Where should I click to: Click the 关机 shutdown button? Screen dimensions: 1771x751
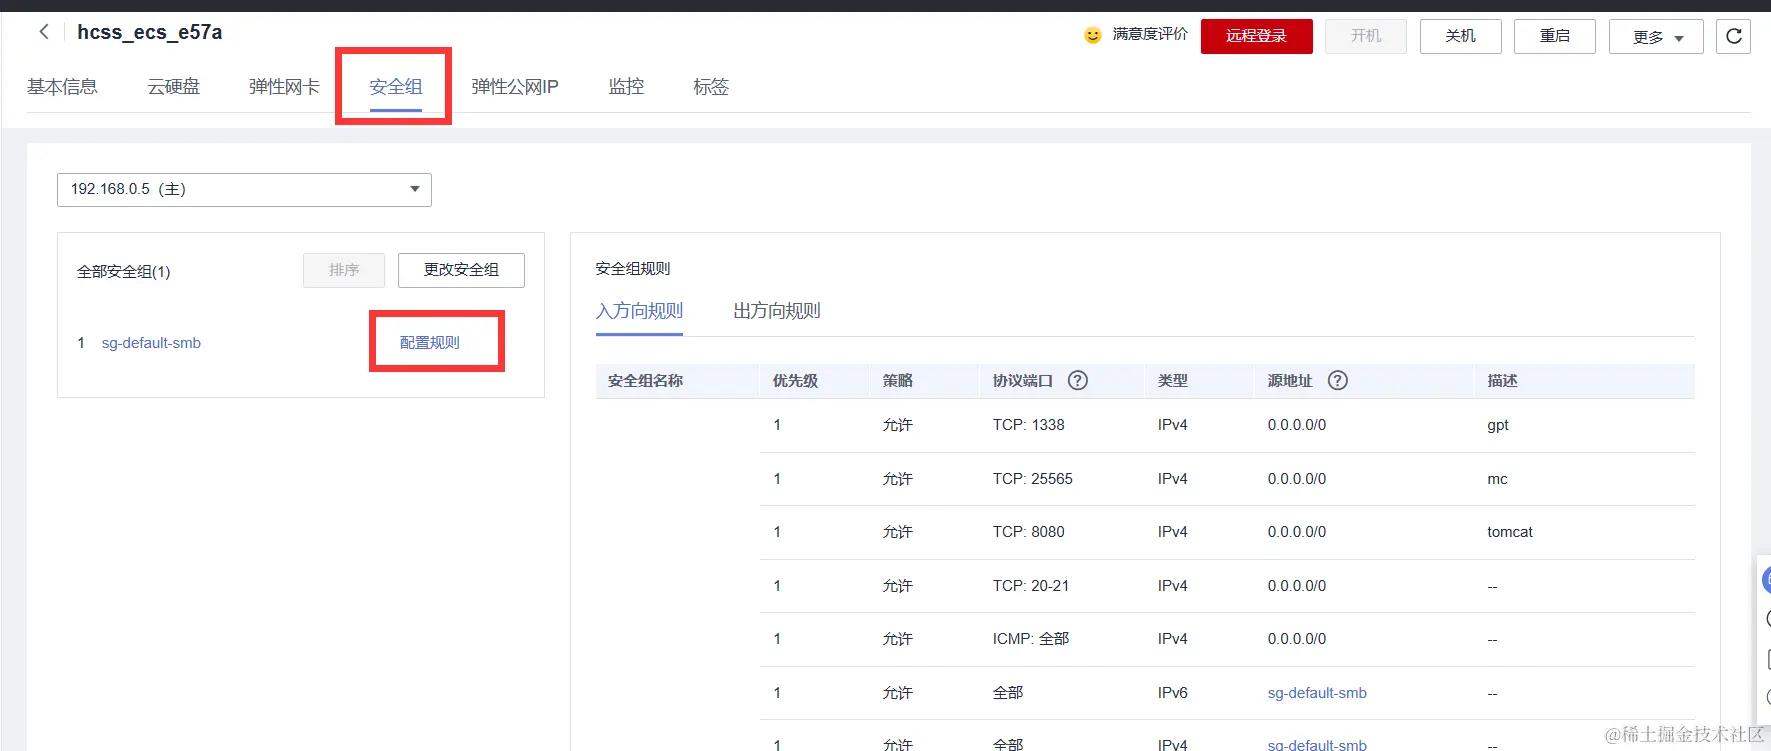point(1460,36)
